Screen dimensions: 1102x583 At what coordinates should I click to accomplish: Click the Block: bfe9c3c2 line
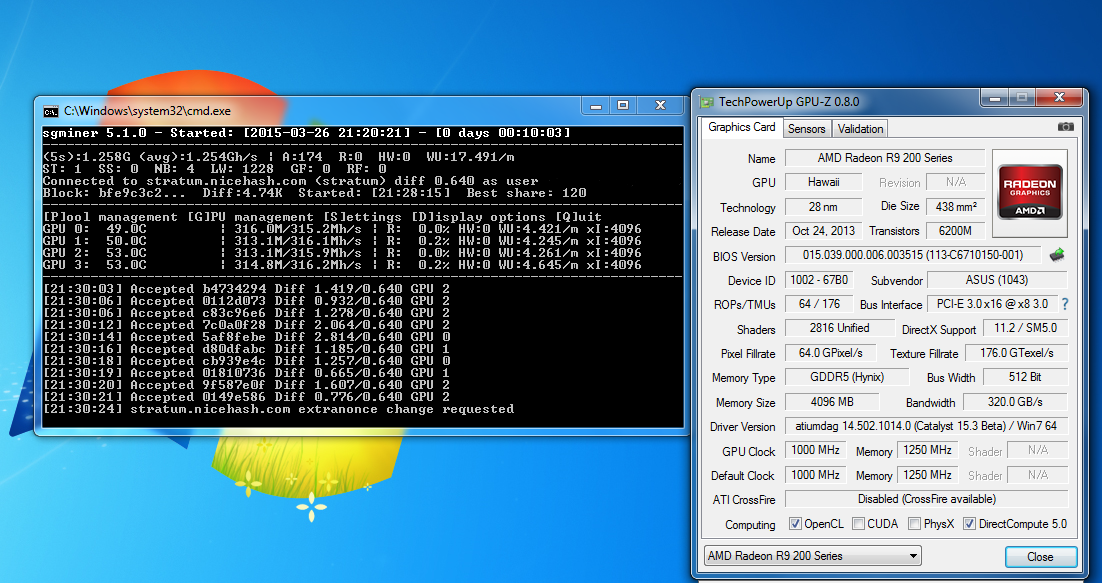[314, 193]
